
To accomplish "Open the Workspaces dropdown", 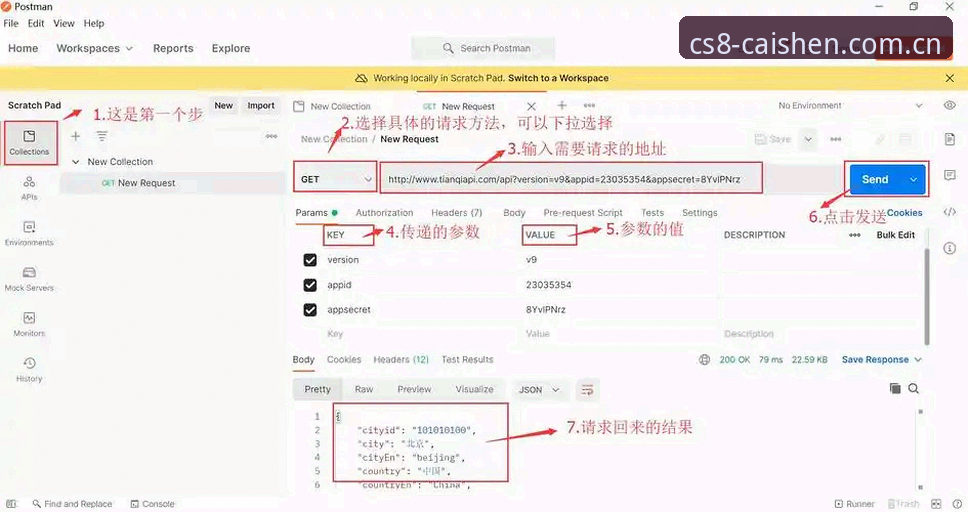I will 94,48.
